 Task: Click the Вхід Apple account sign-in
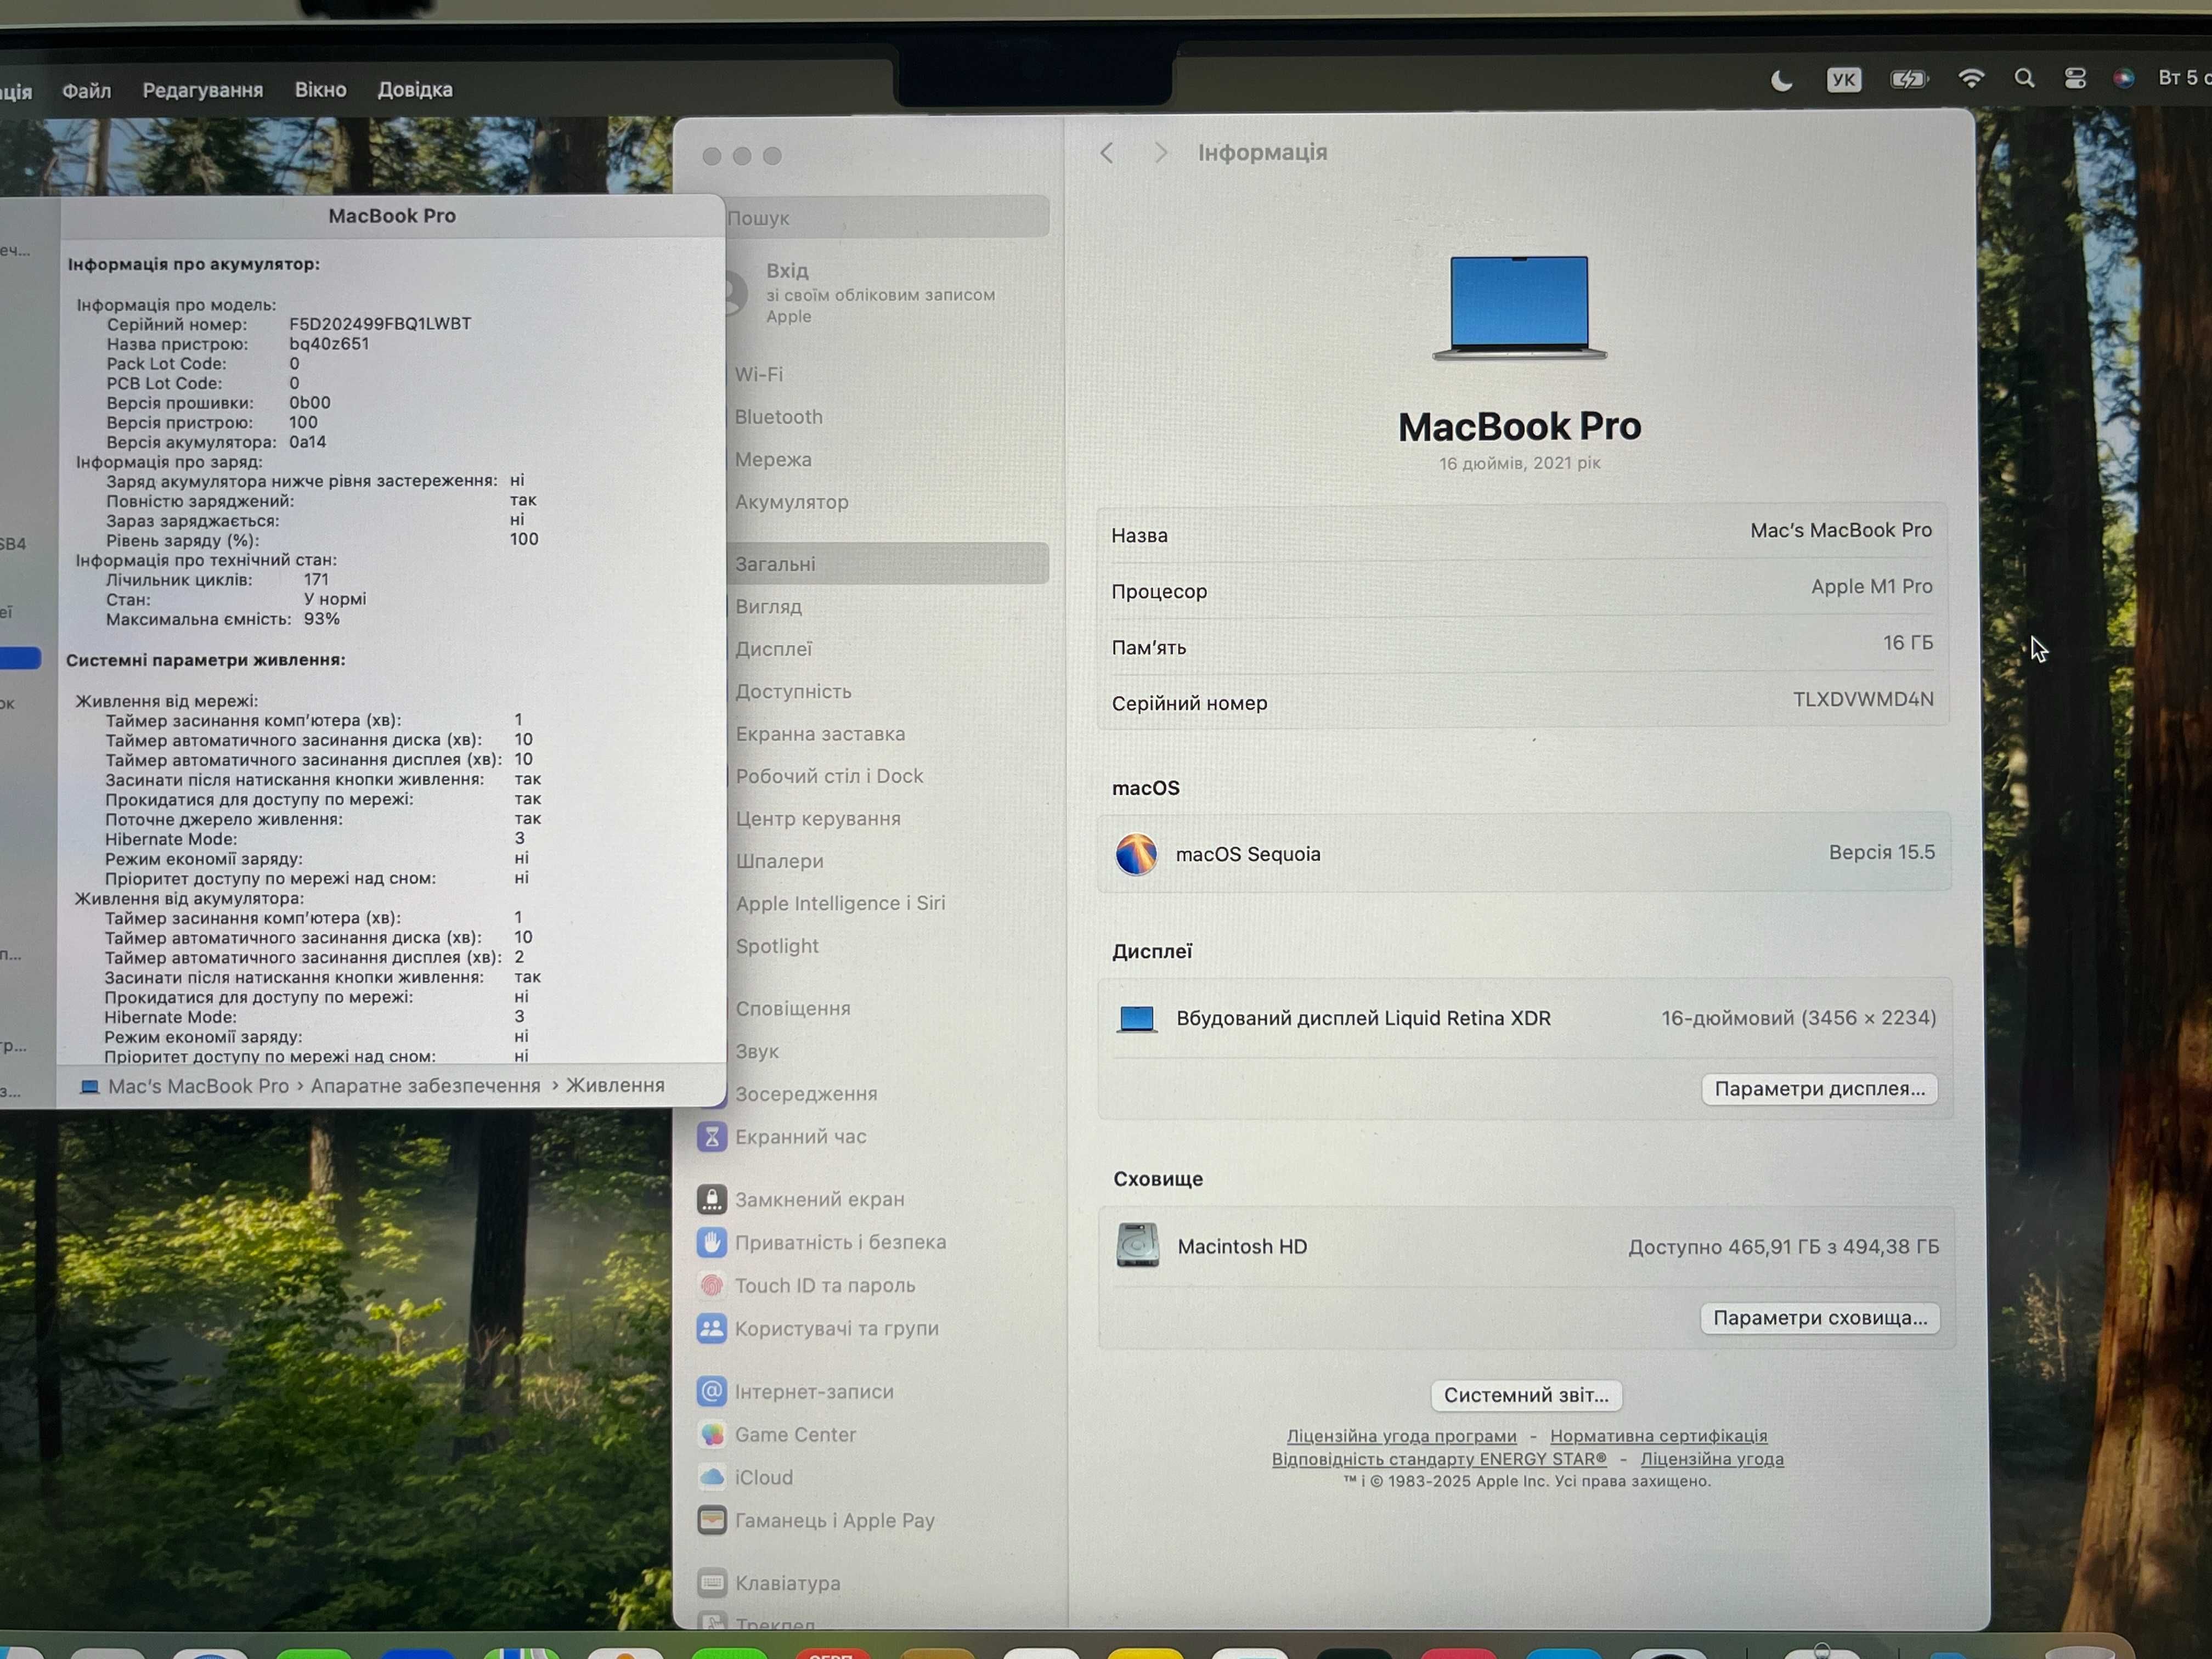pos(880,293)
